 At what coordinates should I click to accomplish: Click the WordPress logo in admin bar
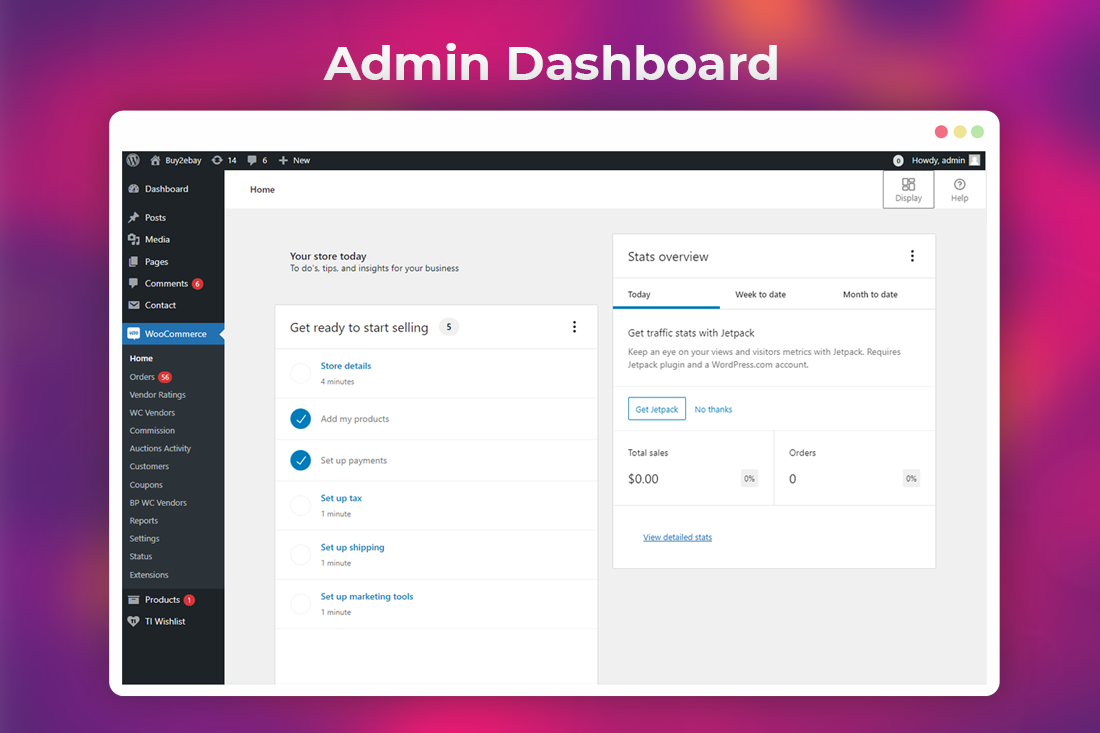[x=133, y=160]
